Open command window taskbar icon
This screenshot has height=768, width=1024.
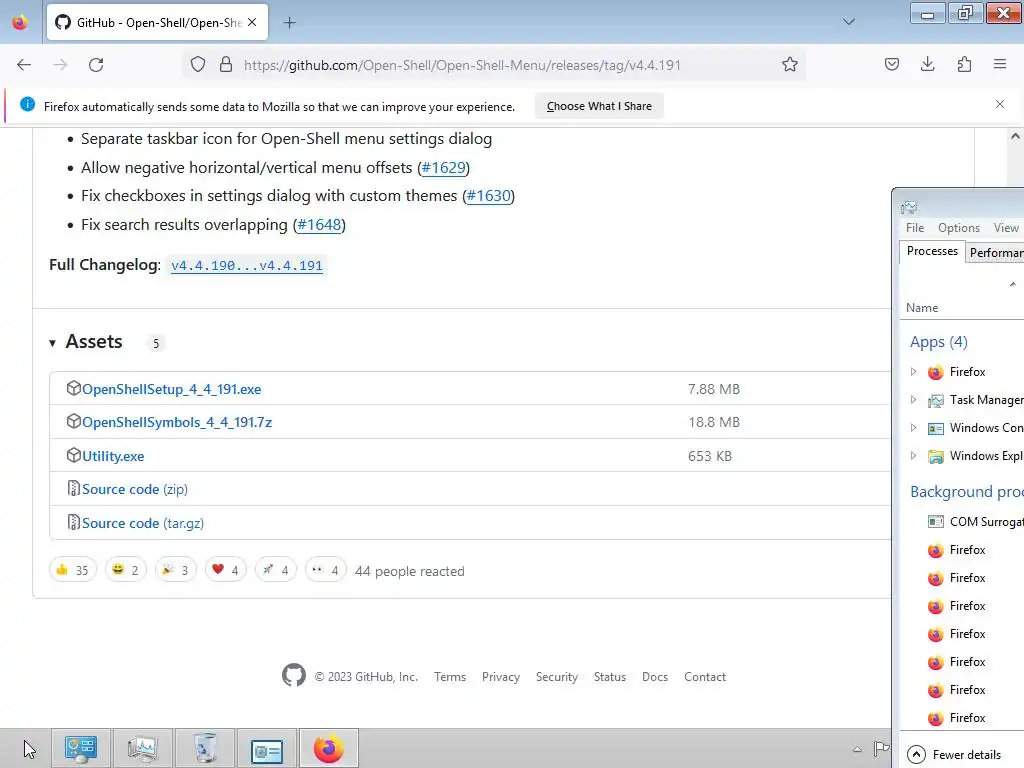point(266,749)
